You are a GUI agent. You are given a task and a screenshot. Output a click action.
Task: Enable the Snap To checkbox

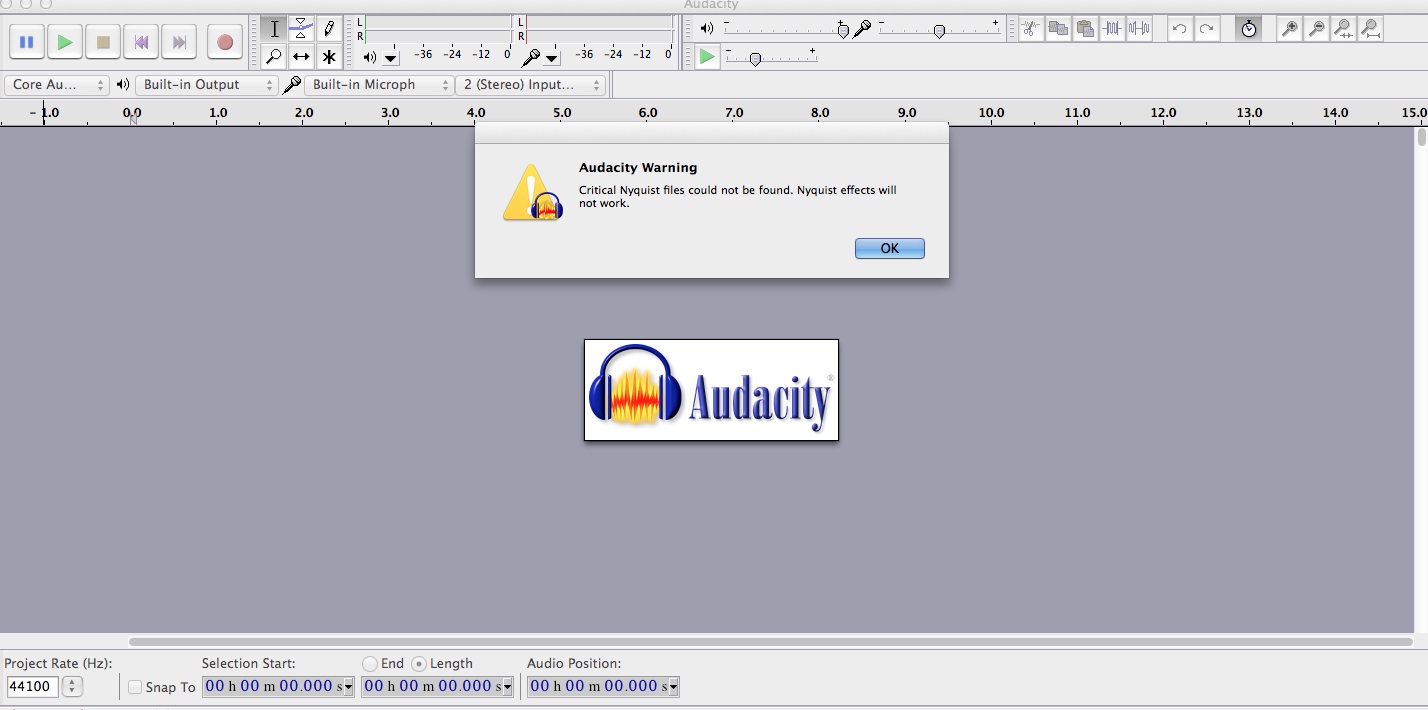136,687
